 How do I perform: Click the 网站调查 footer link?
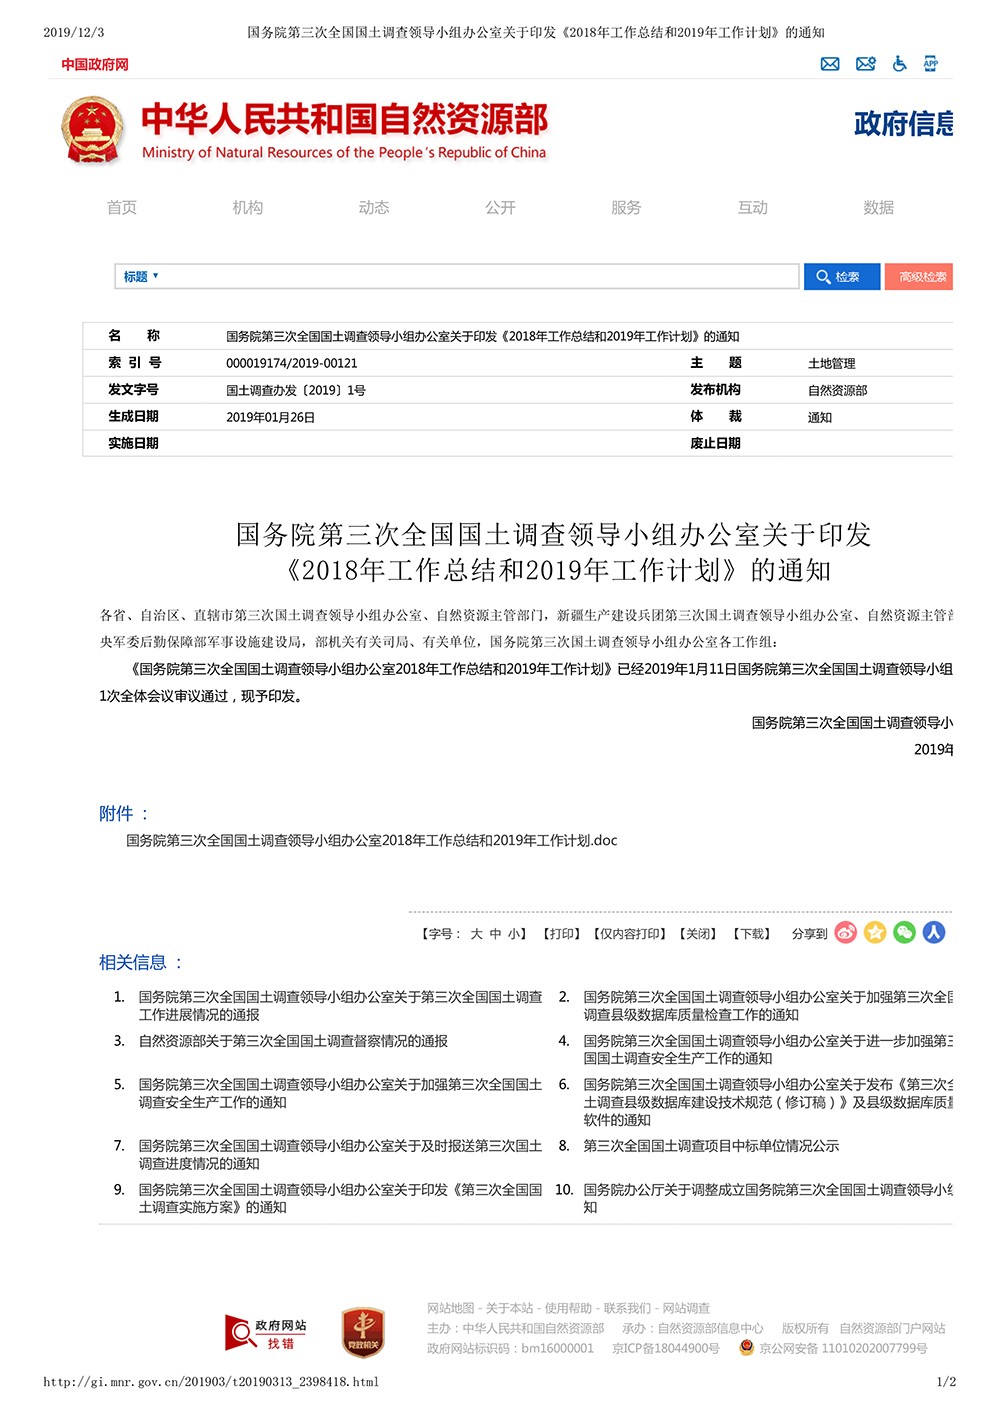pos(686,1308)
